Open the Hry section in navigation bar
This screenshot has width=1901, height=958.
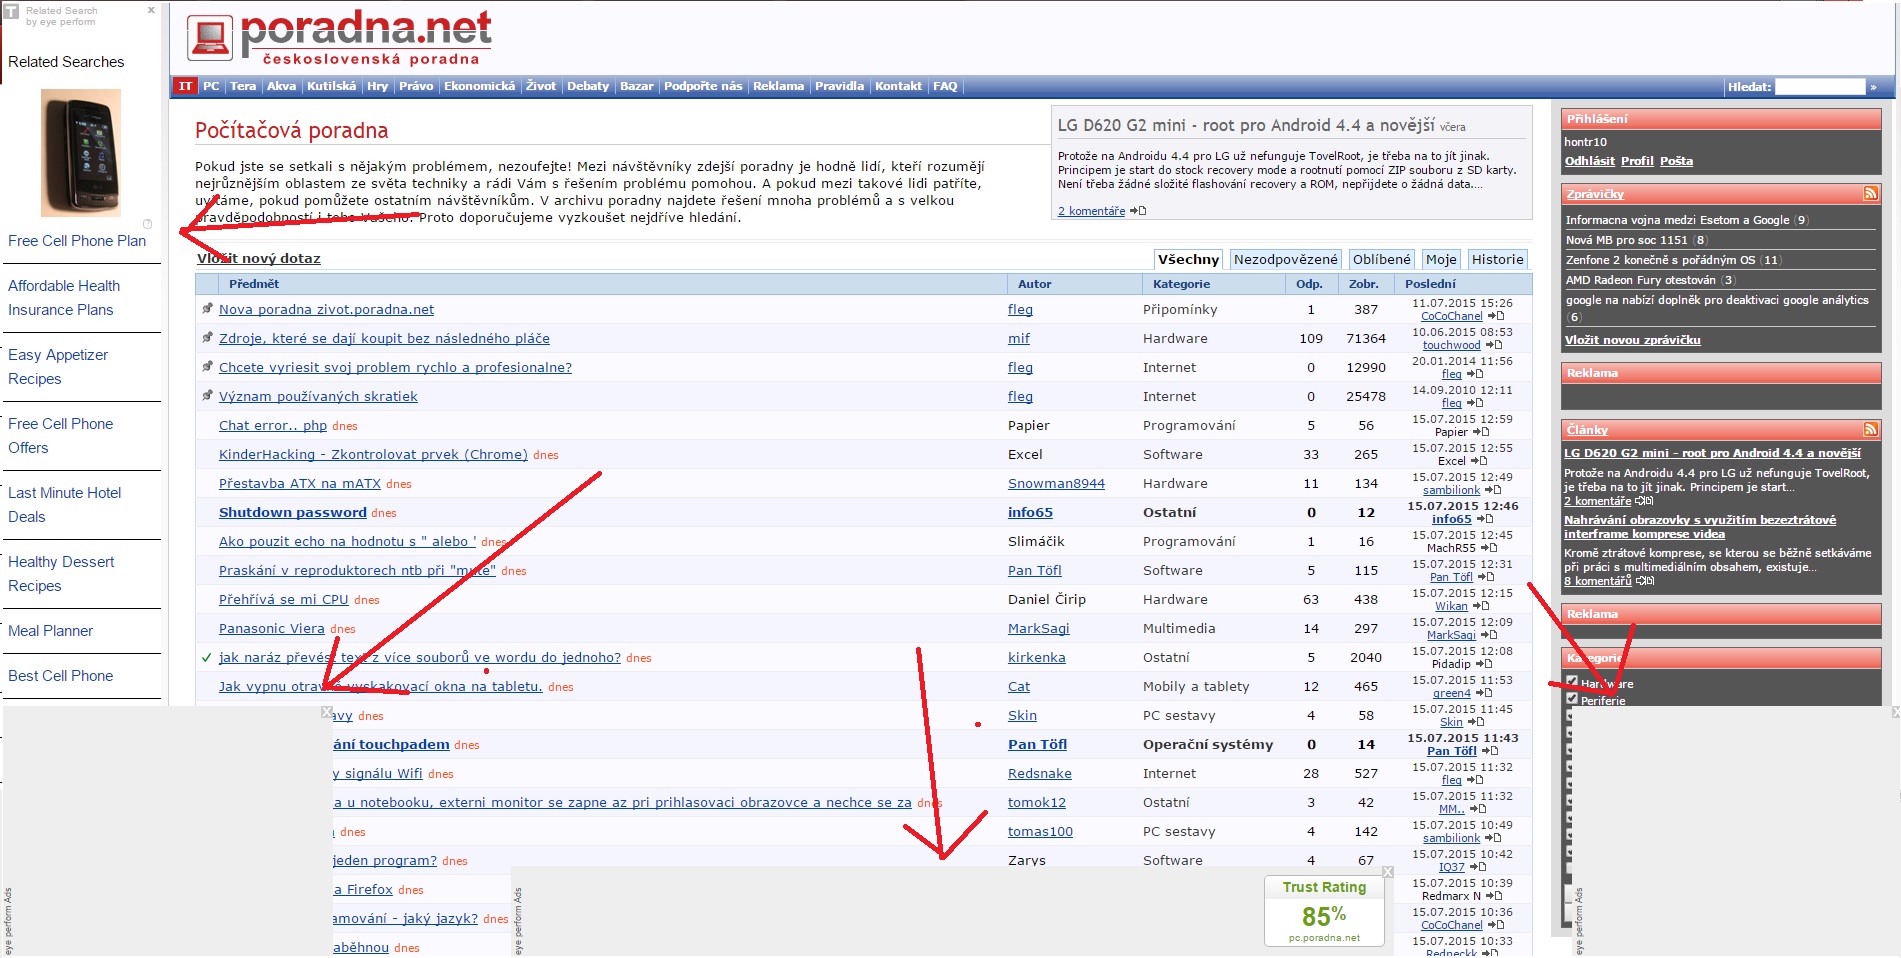point(377,86)
